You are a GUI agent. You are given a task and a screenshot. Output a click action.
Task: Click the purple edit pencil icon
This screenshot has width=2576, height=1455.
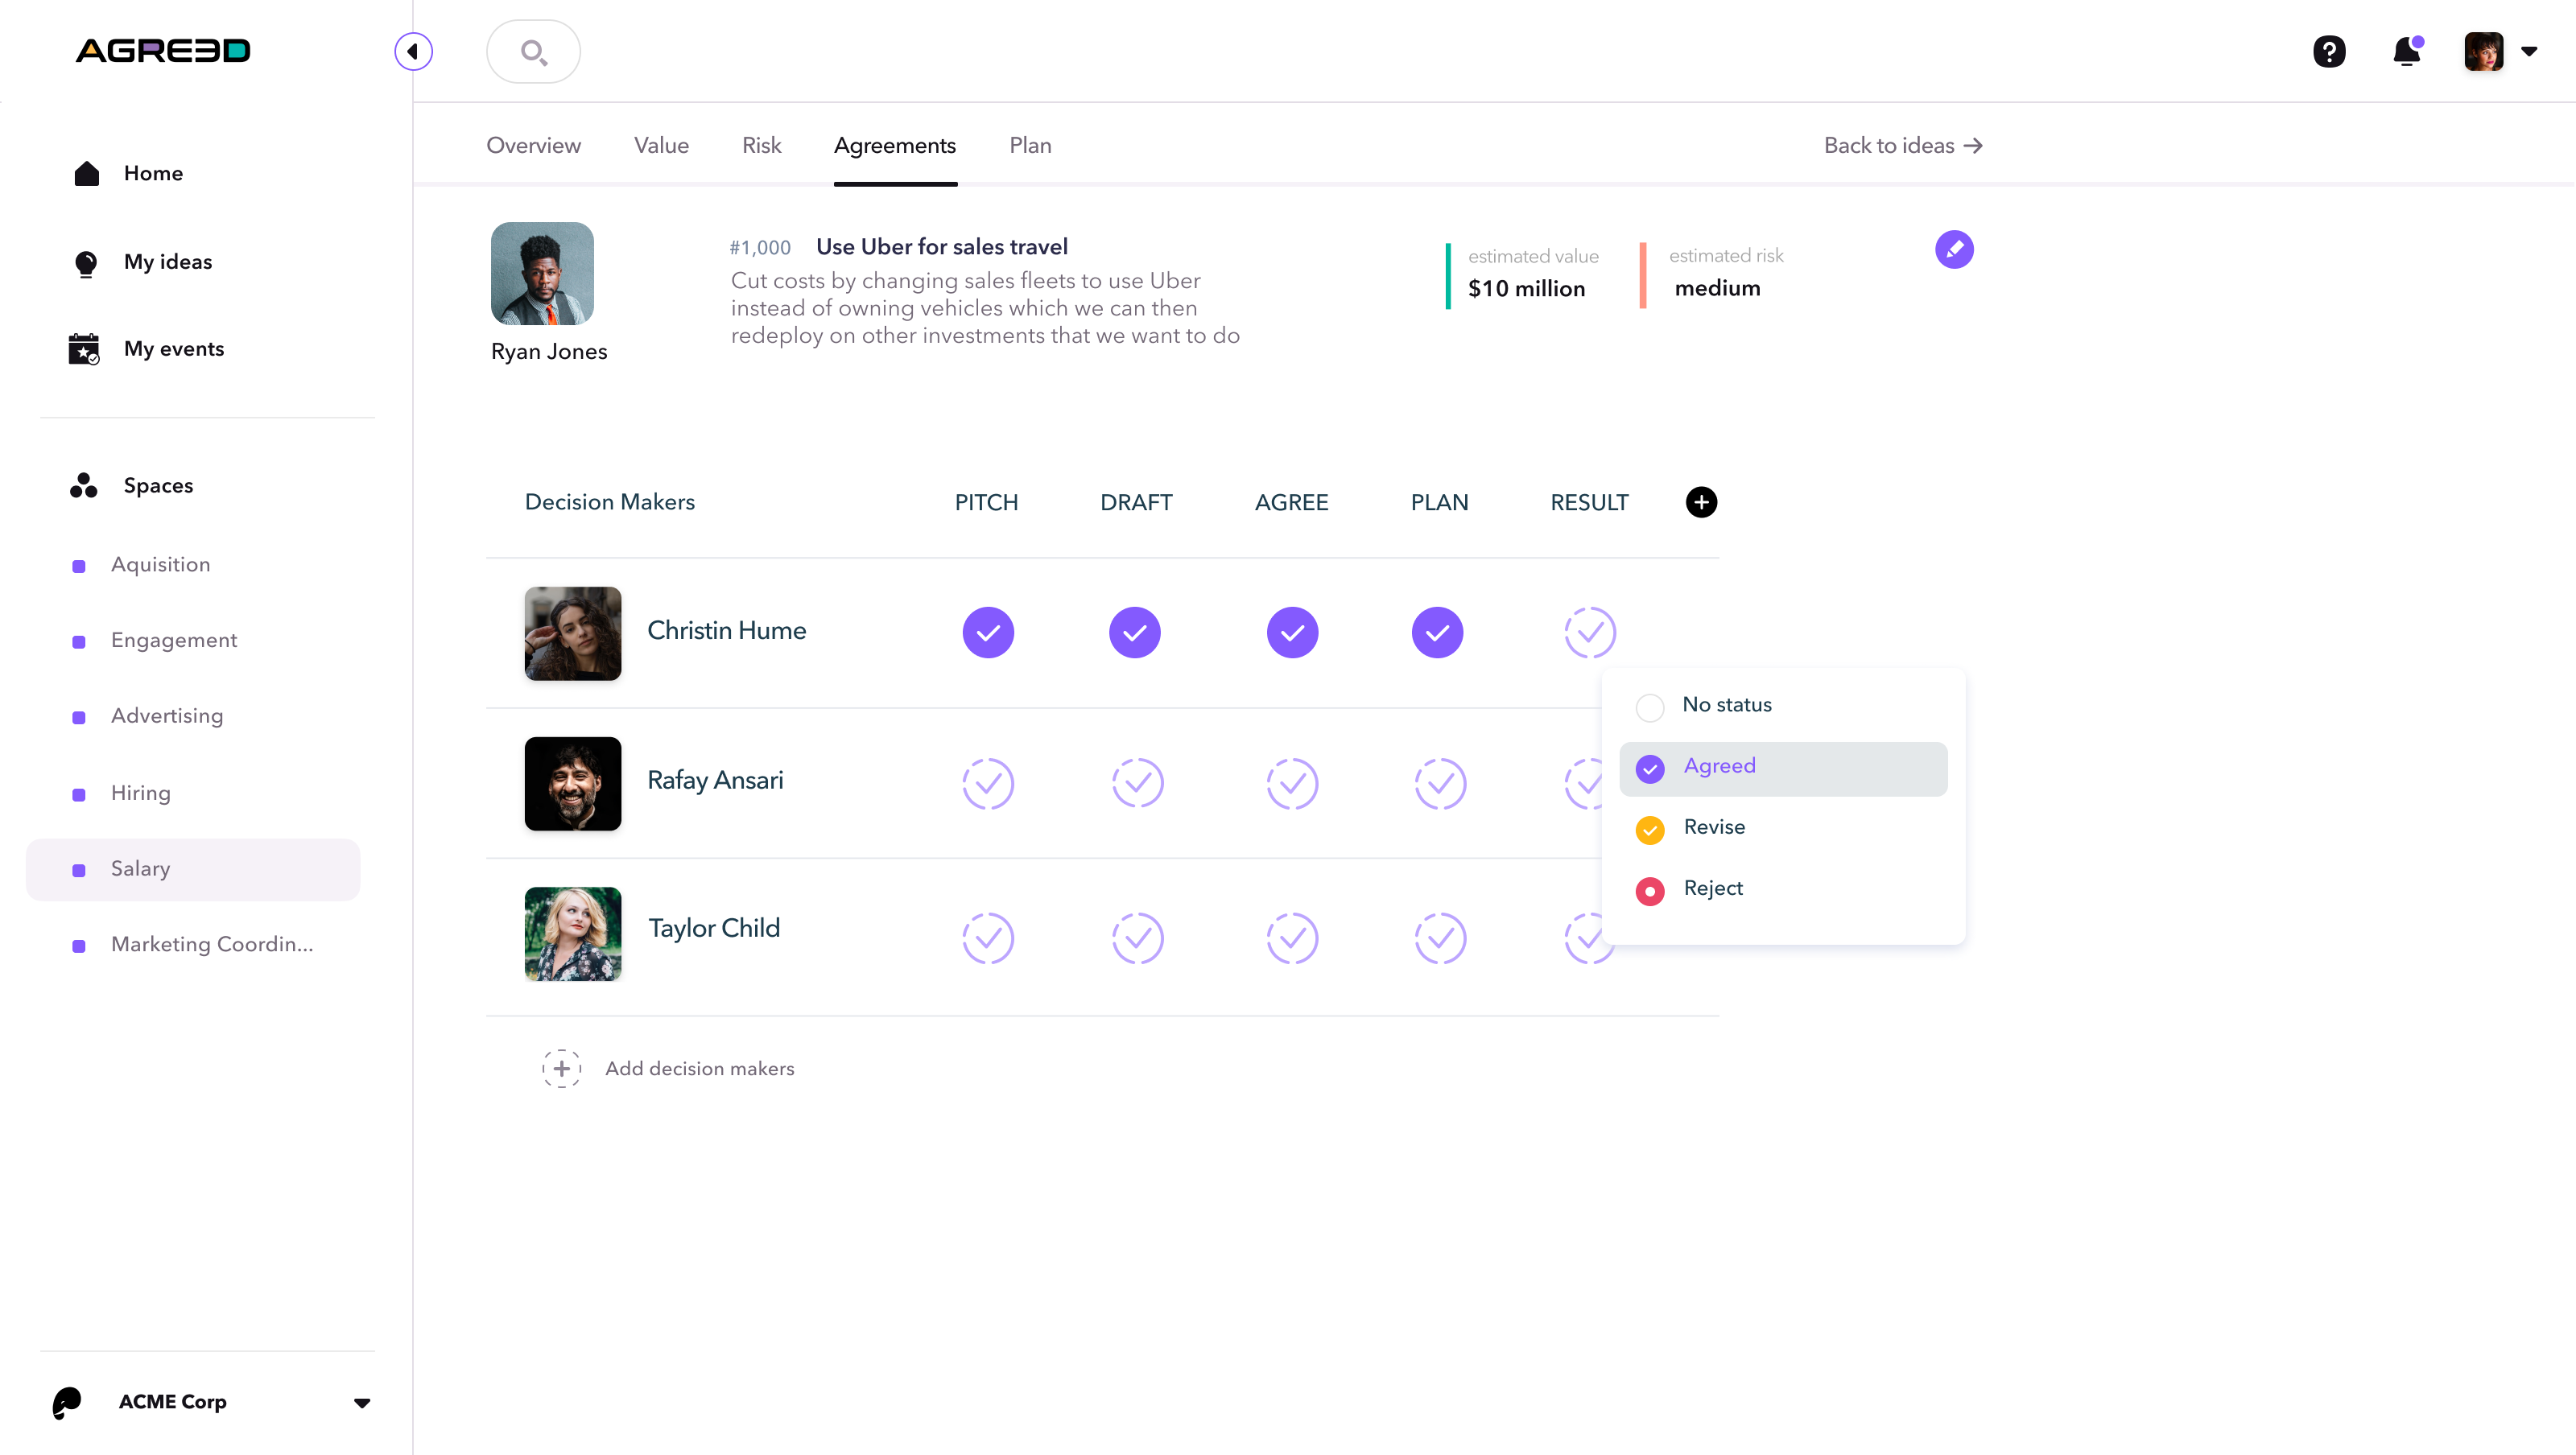point(1954,249)
